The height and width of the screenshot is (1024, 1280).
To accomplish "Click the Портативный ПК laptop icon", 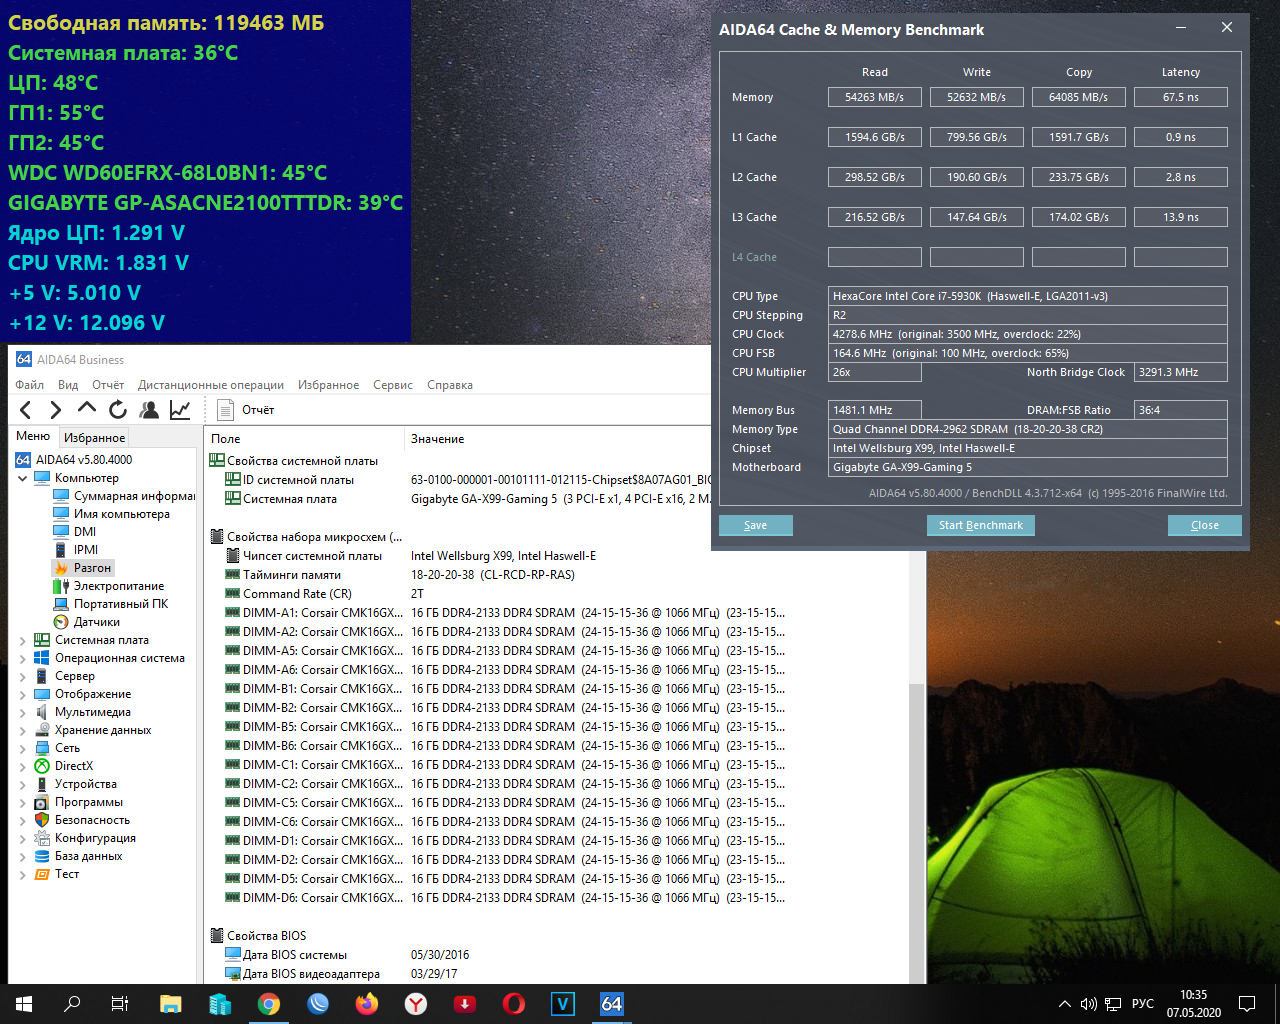I will (x=61, y=604).
